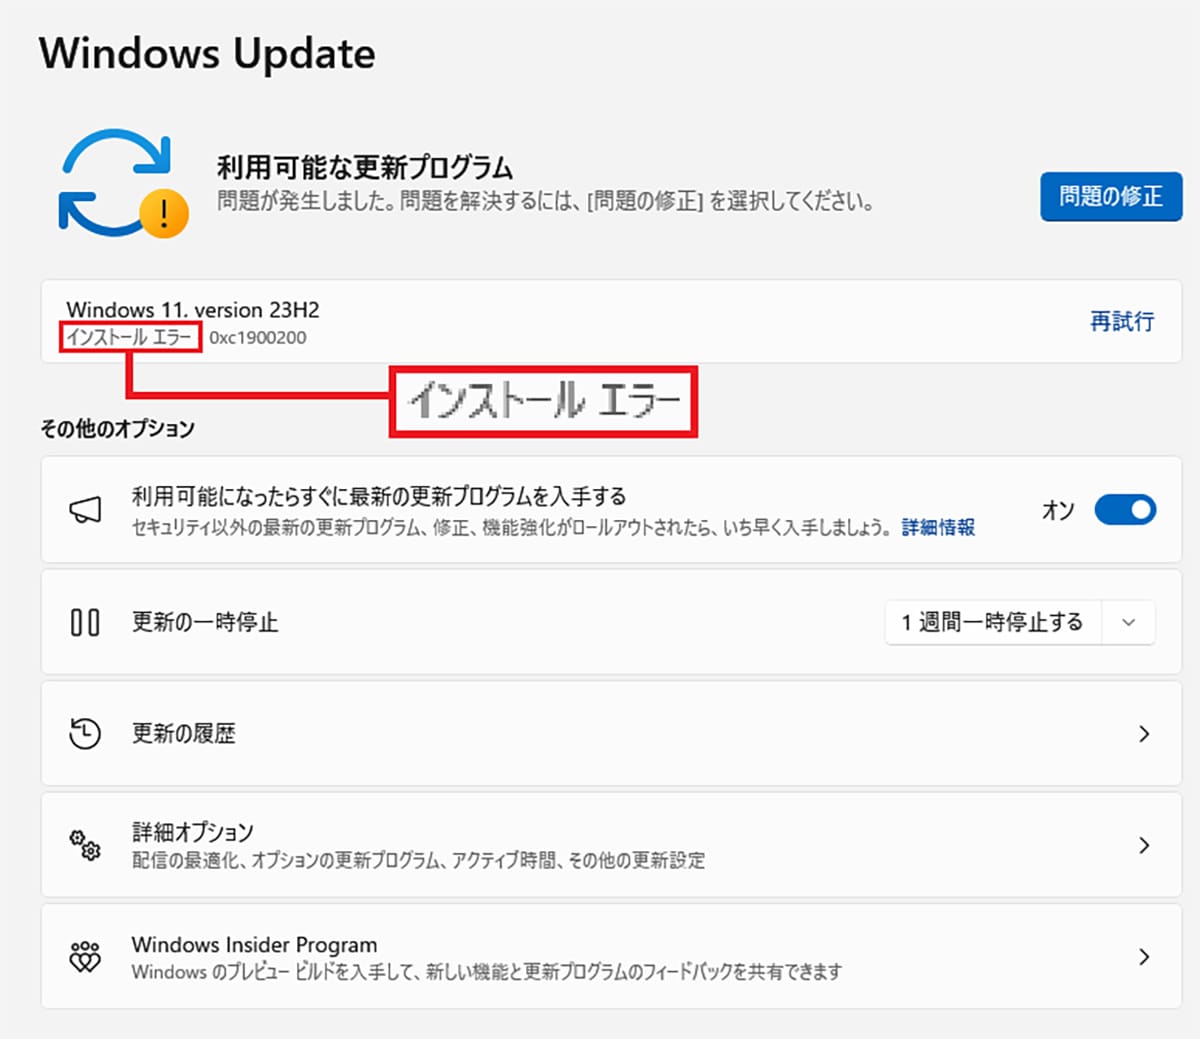Viewport: 1200px width, 1039px height.
Task: Expand 更新の履歴 with its chevron
Action: click(1145, 733)
